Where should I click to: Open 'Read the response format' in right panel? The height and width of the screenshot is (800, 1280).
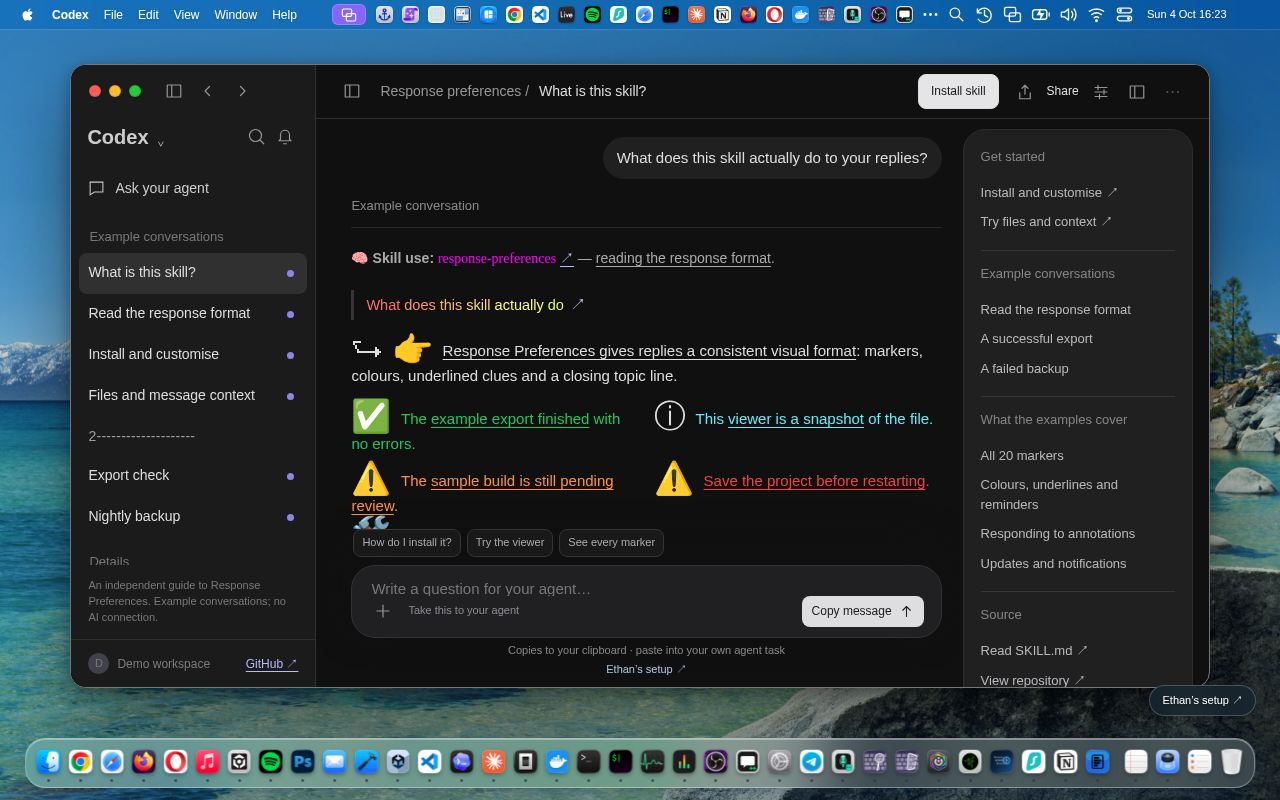click(1055, 309)
